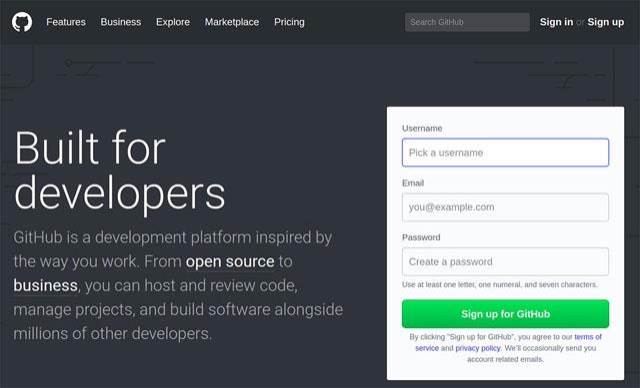This screenshot has width=640, height=388.
Task: Select the Email input field
Action: tap(505, 207)
